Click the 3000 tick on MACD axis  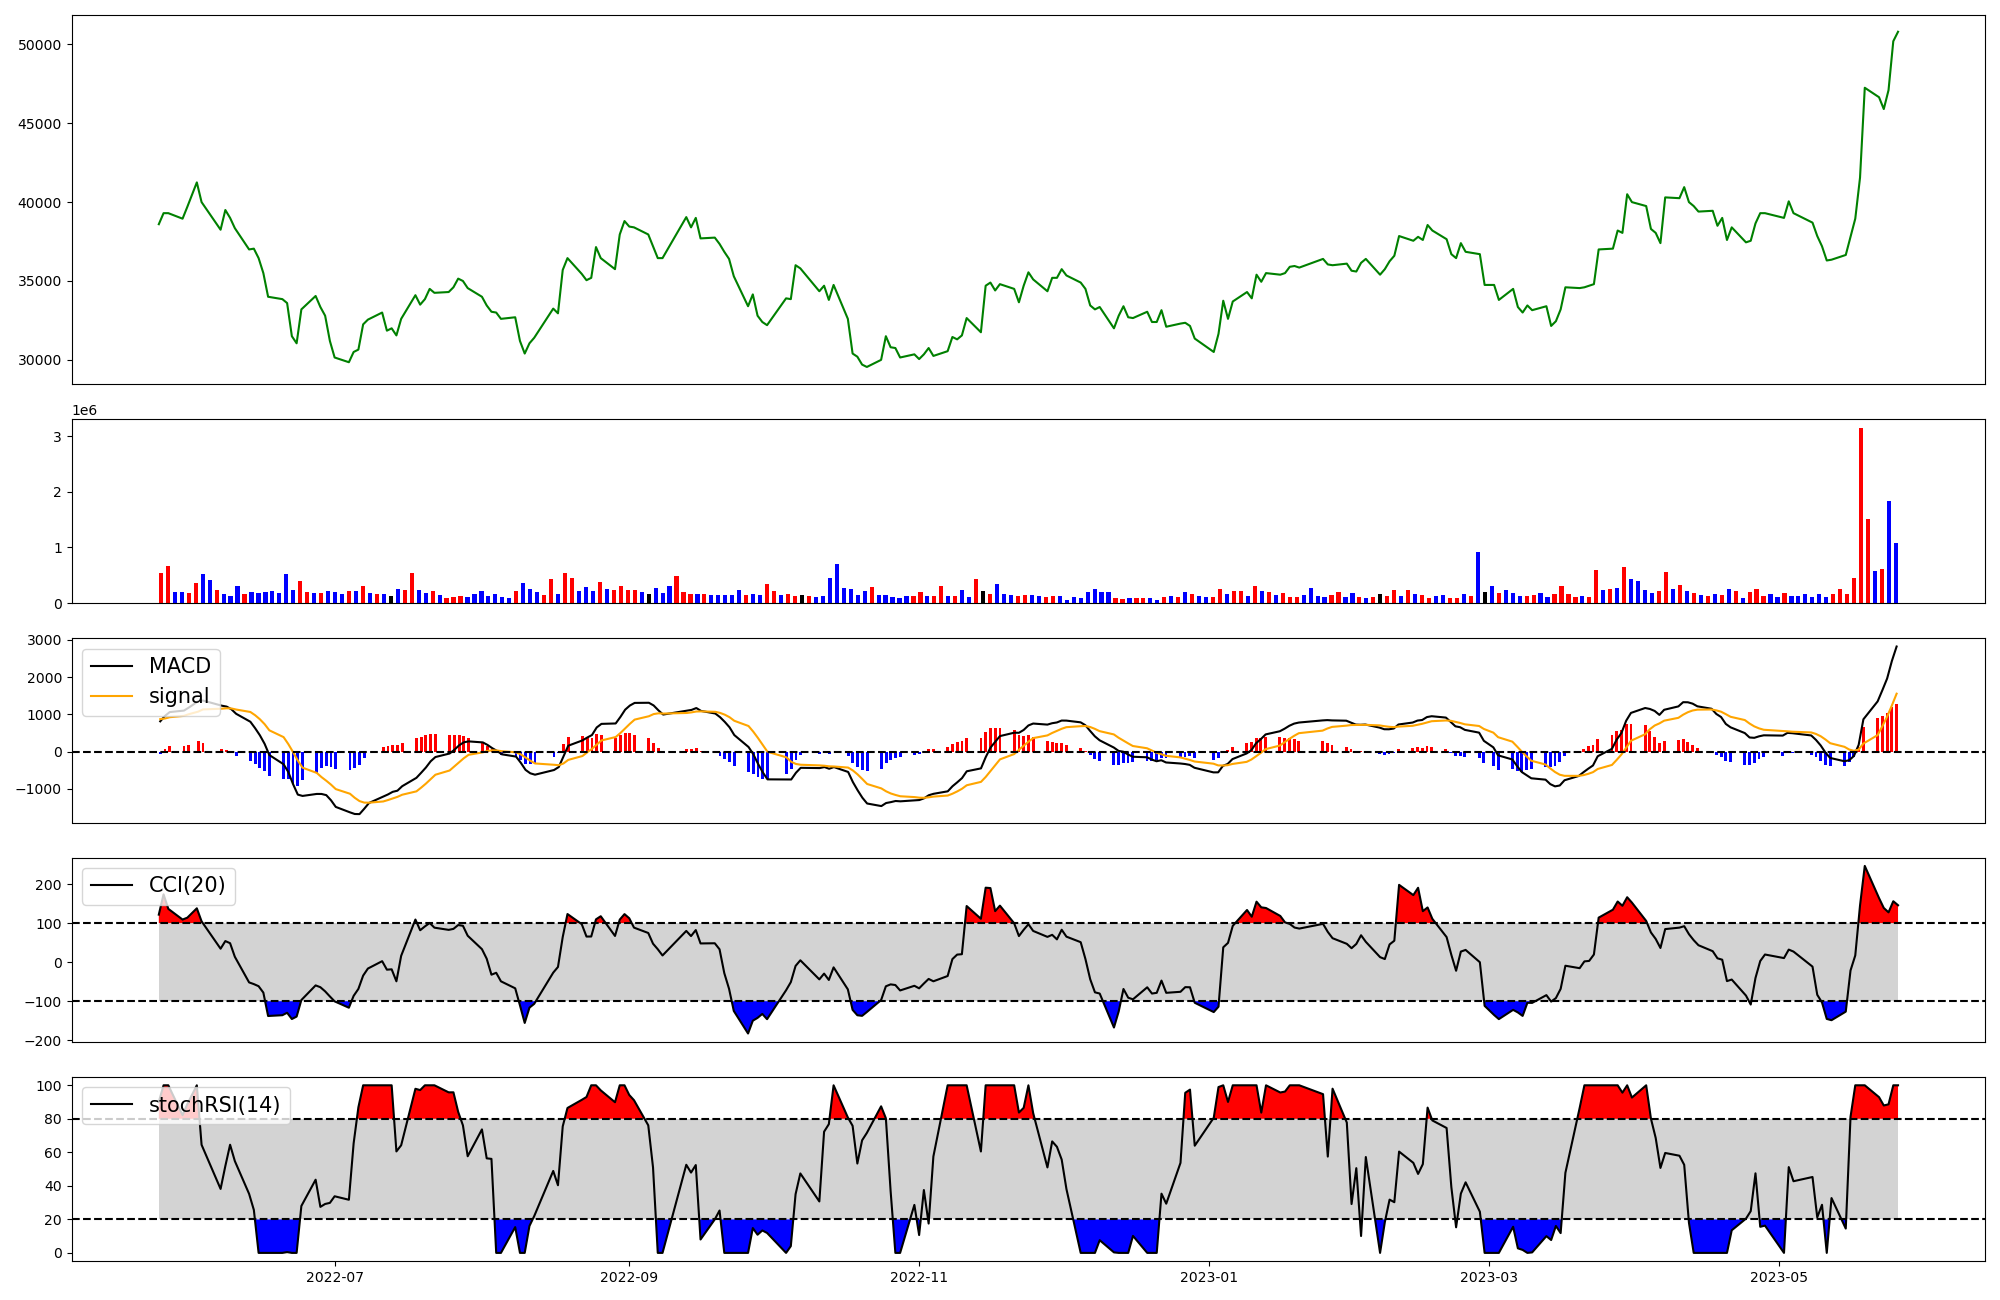[44, 640]
